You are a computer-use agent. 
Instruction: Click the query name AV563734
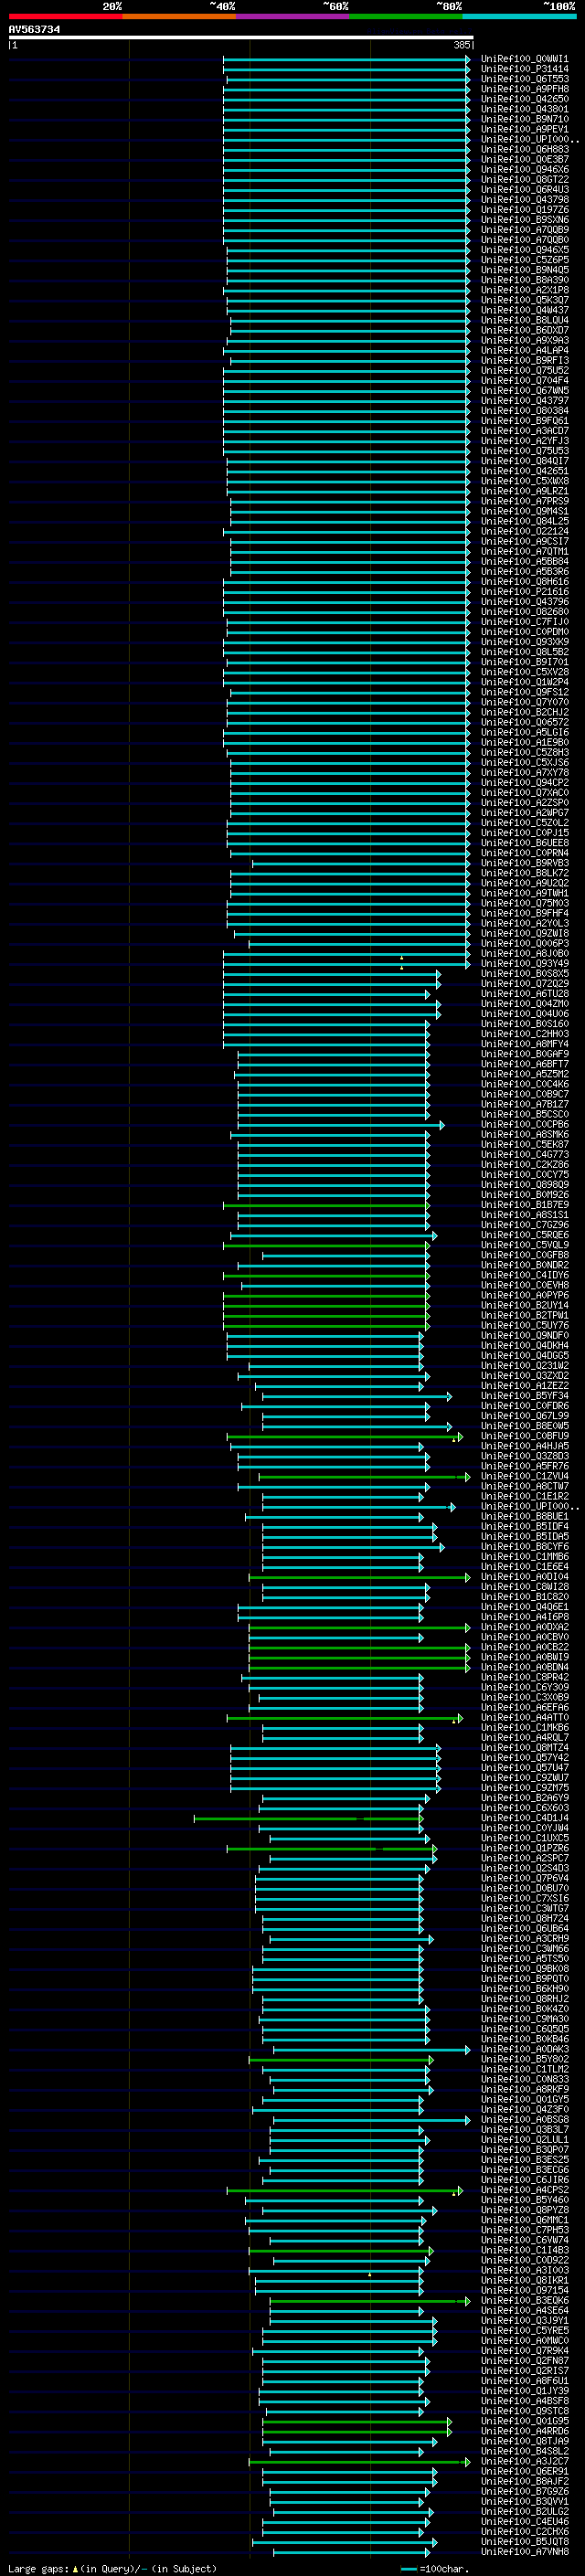(34, 30)
